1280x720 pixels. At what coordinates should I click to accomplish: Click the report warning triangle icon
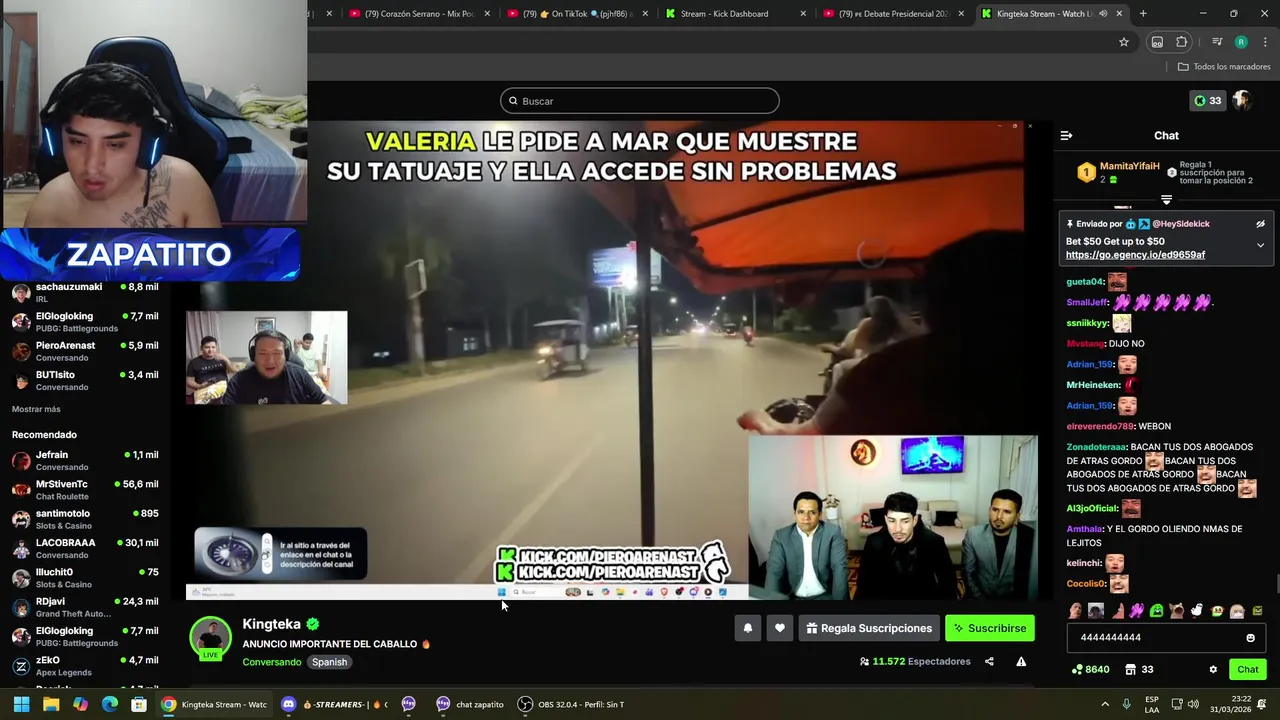1021,661
